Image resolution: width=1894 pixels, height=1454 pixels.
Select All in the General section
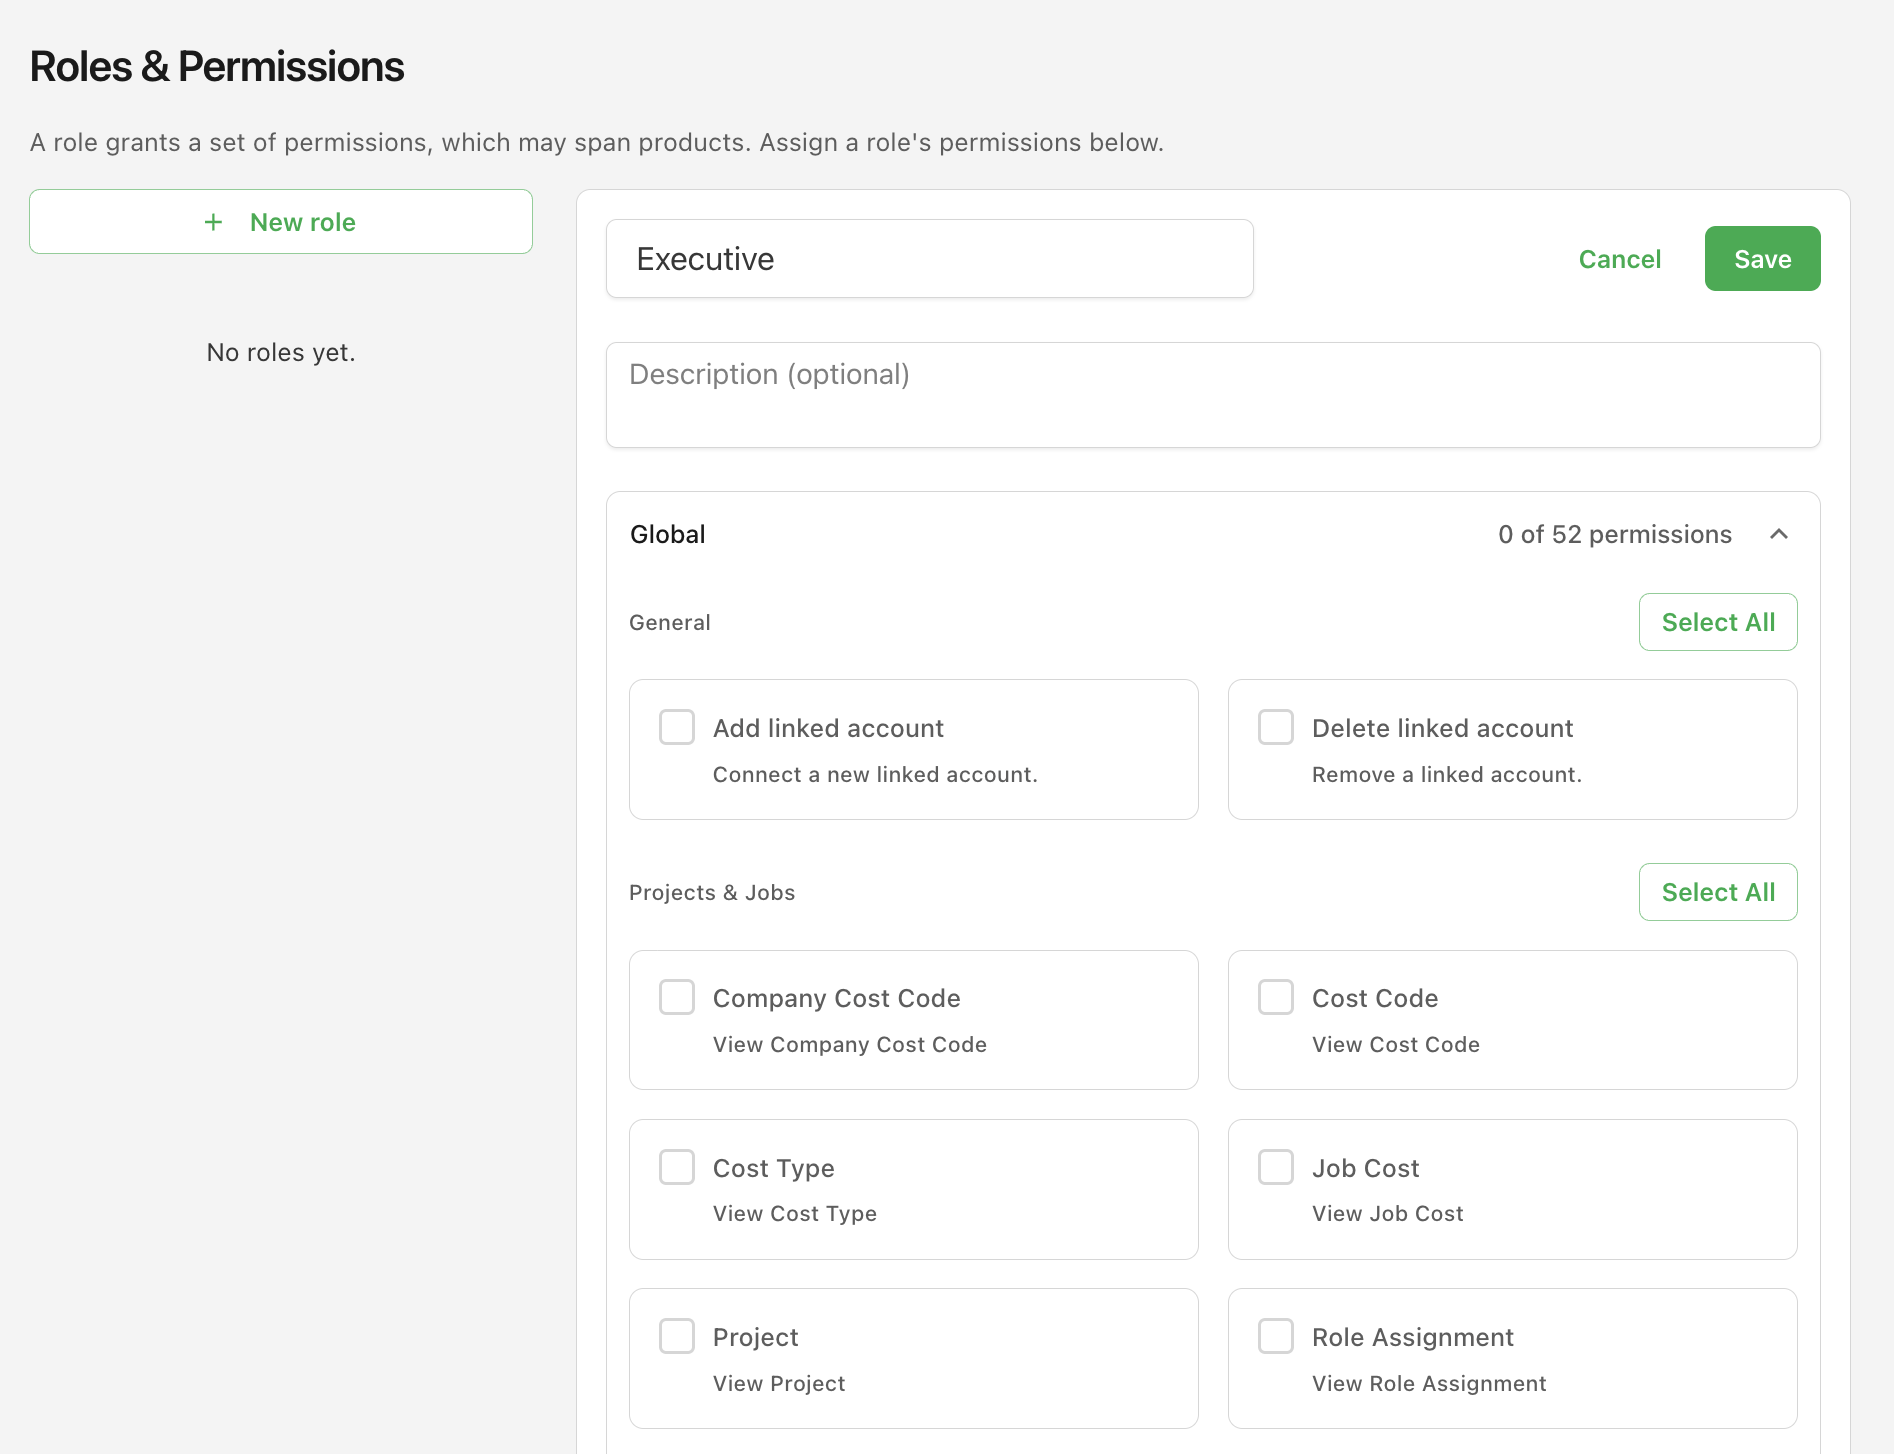1718,622
